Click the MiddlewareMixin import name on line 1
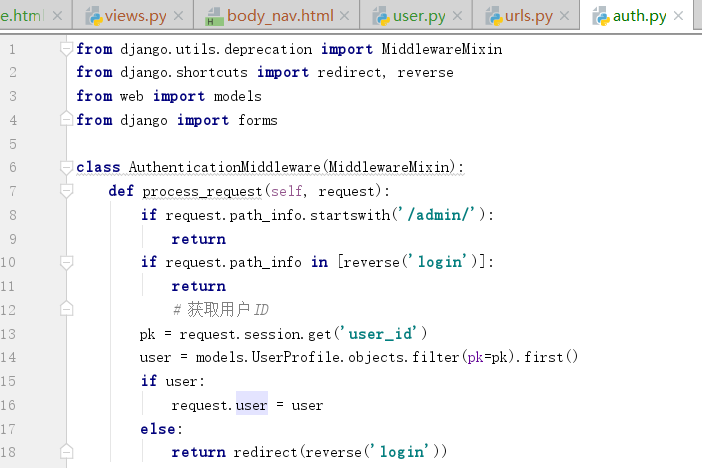702x468 pixels. 441,49
